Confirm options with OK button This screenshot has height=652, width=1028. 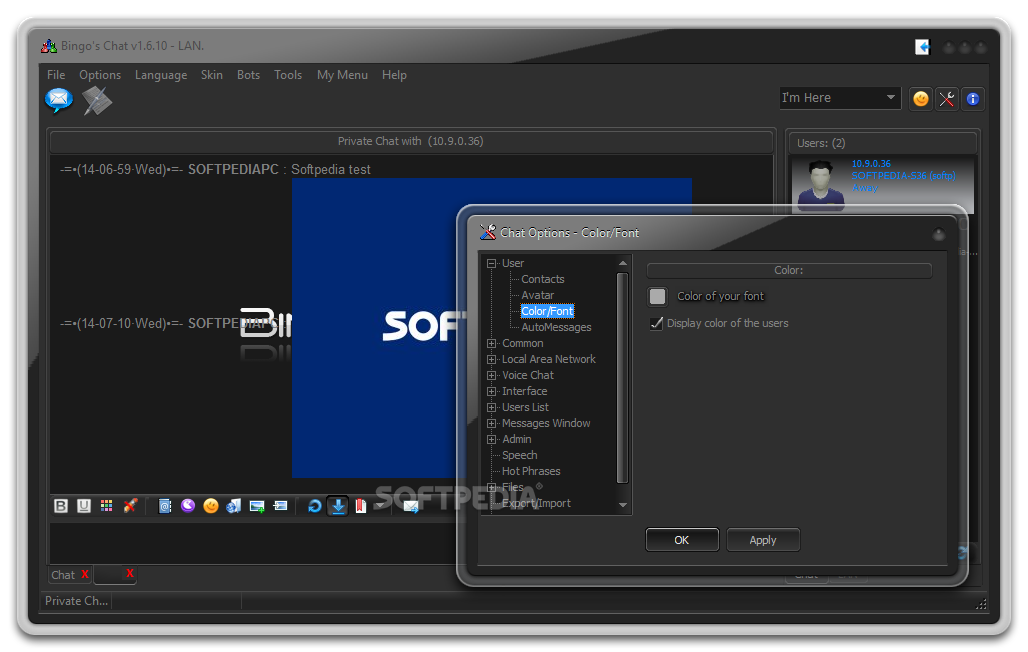click(682, 540)
